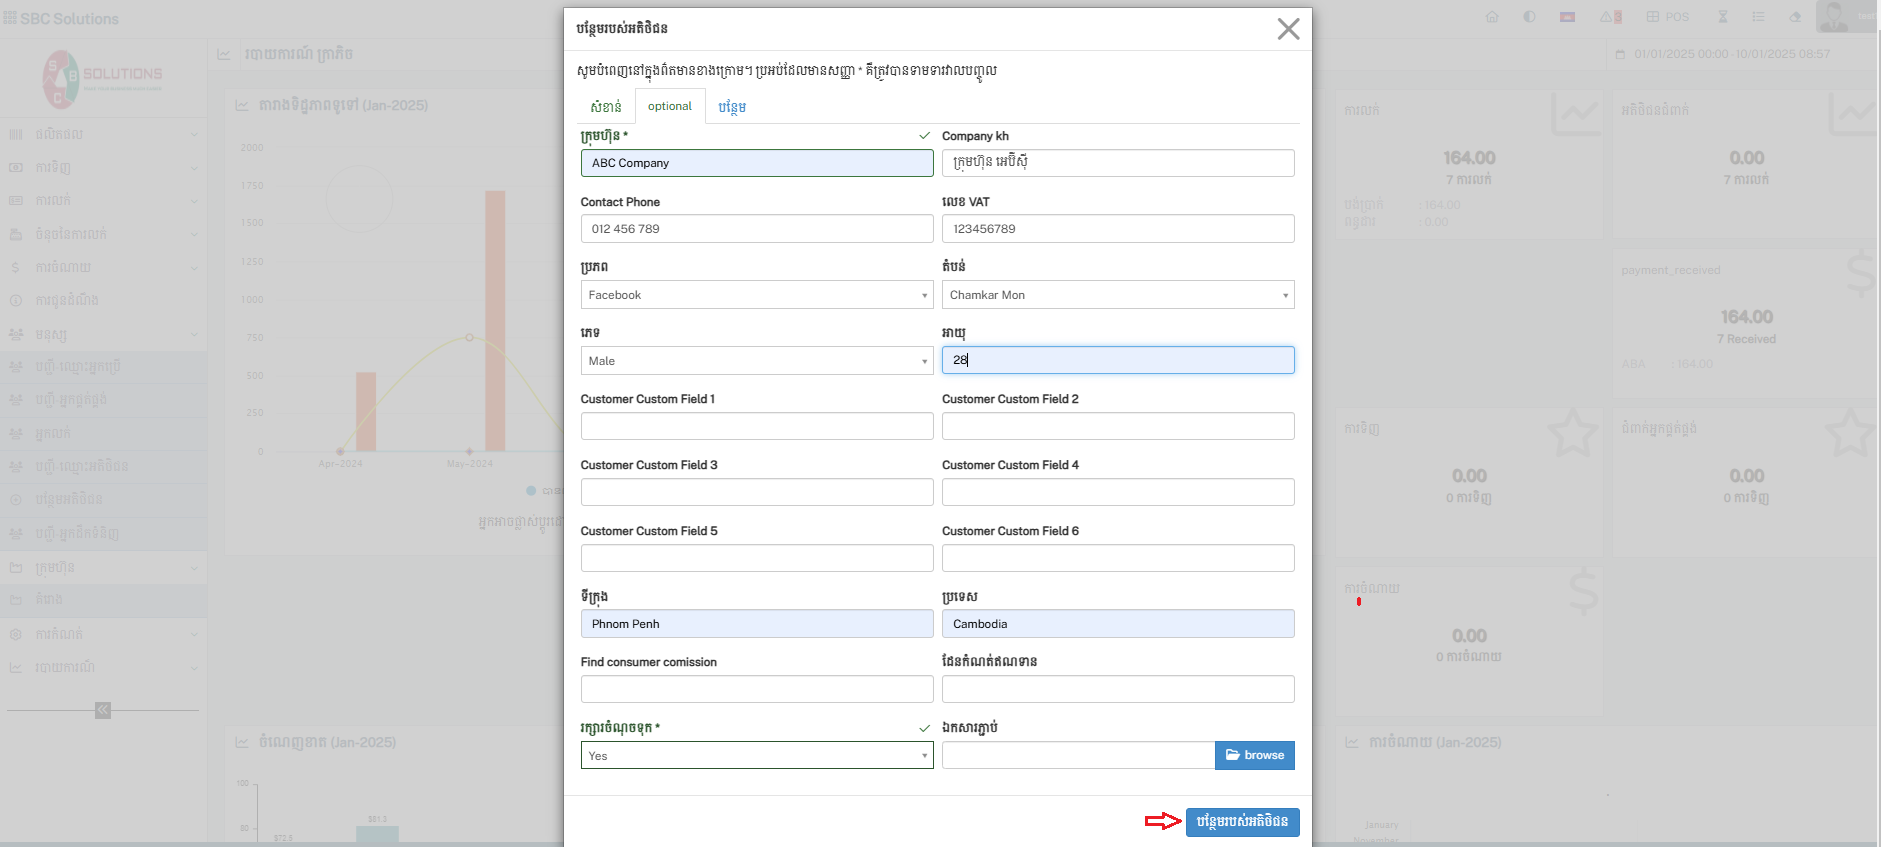Click the home icon in top bar

click(x=1492, y=17)
